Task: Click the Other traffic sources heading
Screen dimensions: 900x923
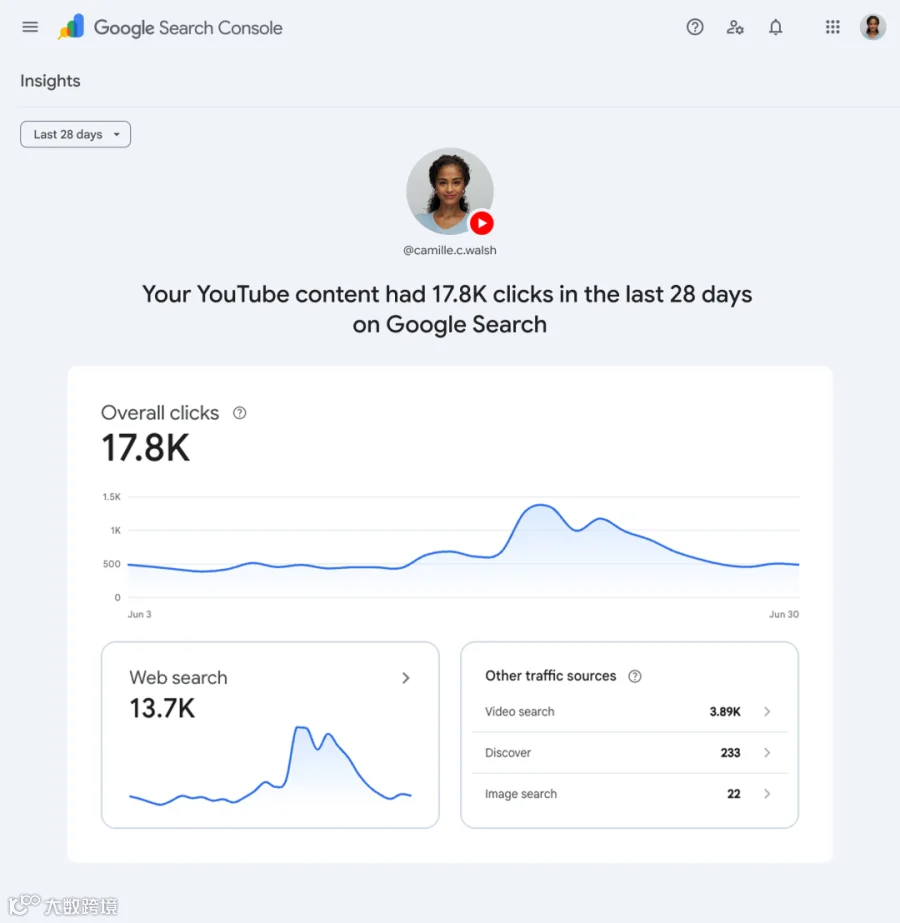Action: [550, 676]
